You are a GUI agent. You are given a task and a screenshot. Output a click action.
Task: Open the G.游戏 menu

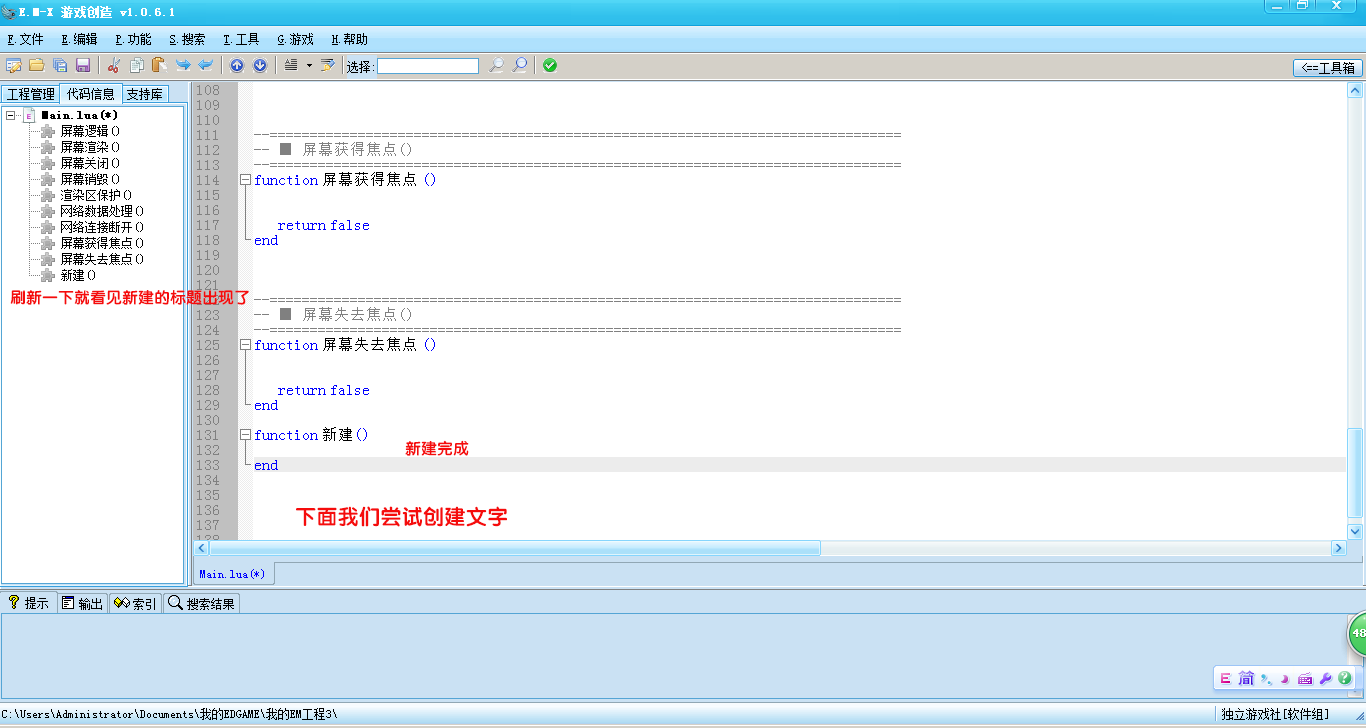[x=295, y=39]
